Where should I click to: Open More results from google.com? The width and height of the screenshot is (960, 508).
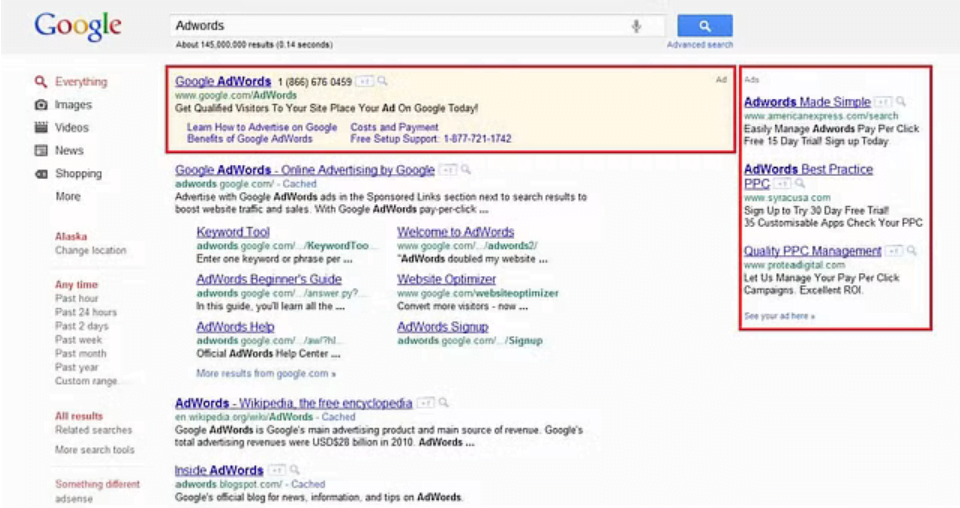tap(266, 374)
